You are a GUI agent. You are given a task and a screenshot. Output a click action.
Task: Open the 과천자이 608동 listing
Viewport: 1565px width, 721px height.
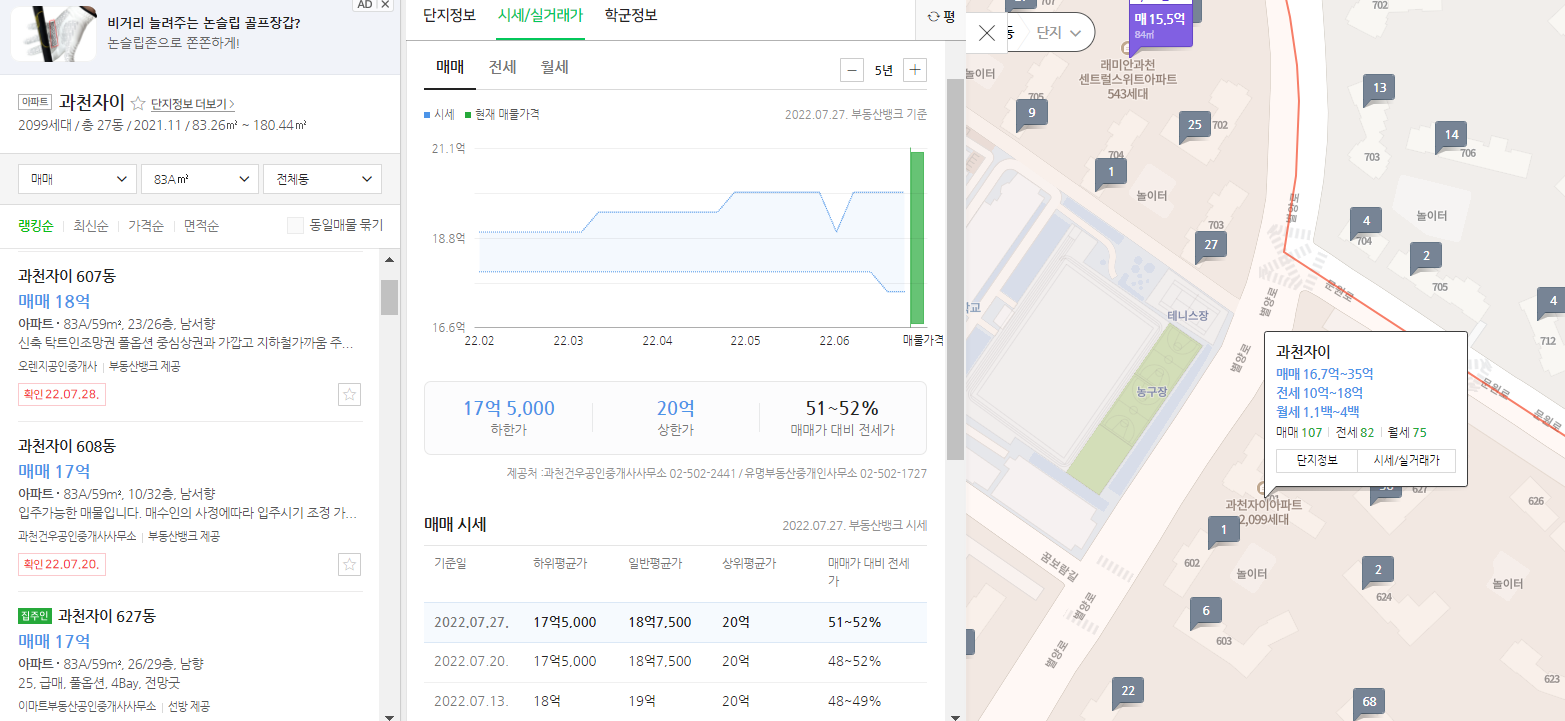67,446
